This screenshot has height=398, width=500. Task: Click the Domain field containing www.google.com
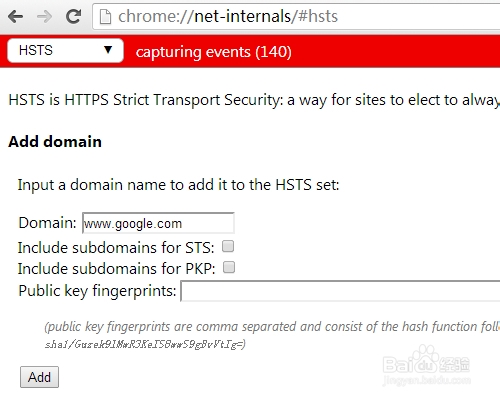click(x=158, y=223)
